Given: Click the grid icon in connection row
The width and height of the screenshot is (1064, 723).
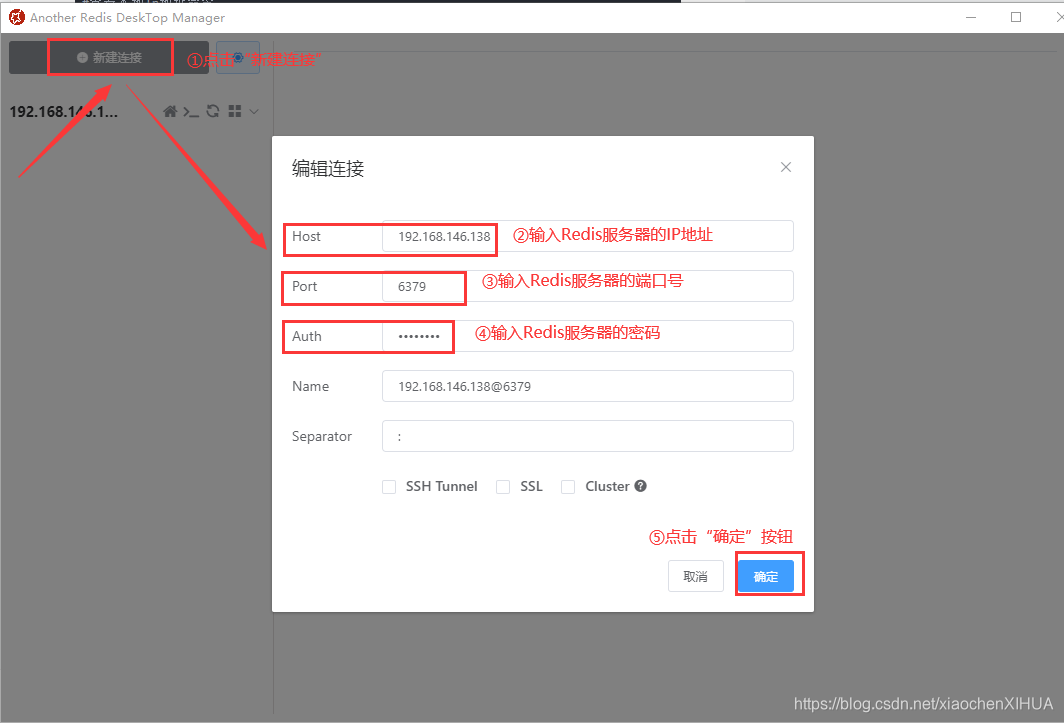Looking at the screenshot, I should coord(235,111).
